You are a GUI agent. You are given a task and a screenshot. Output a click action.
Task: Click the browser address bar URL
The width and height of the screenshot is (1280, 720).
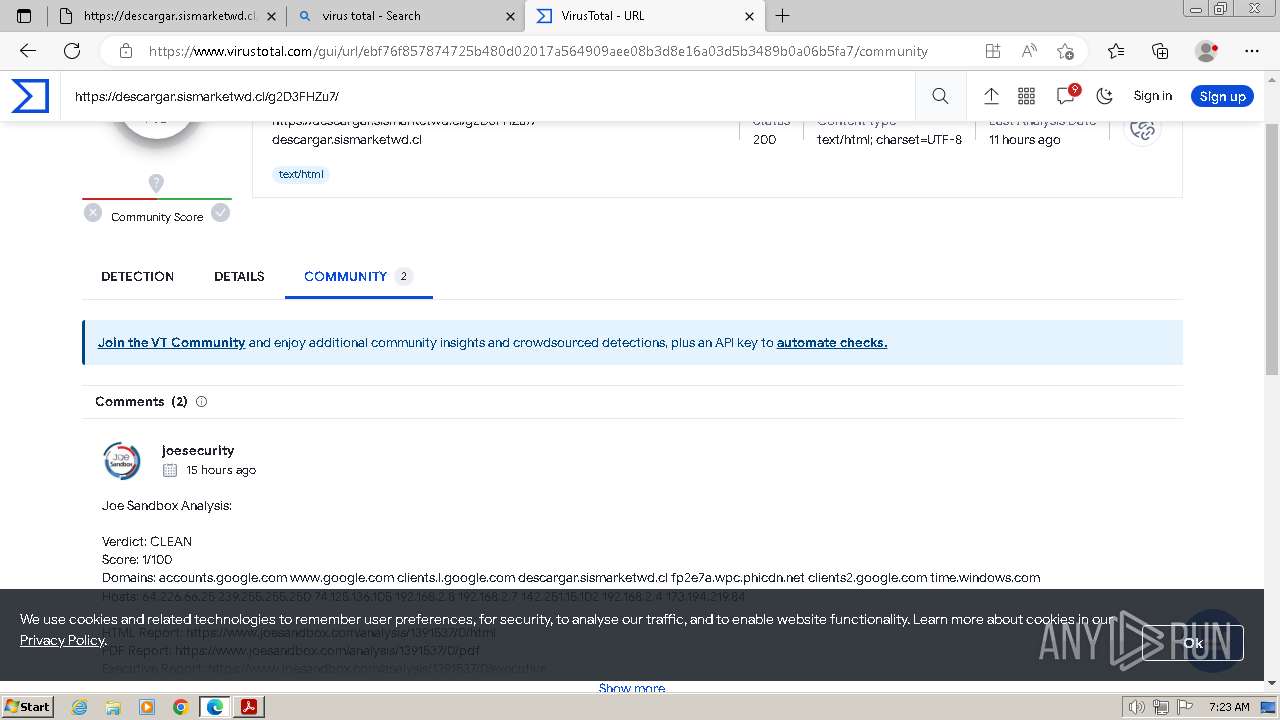pos(538,51)
